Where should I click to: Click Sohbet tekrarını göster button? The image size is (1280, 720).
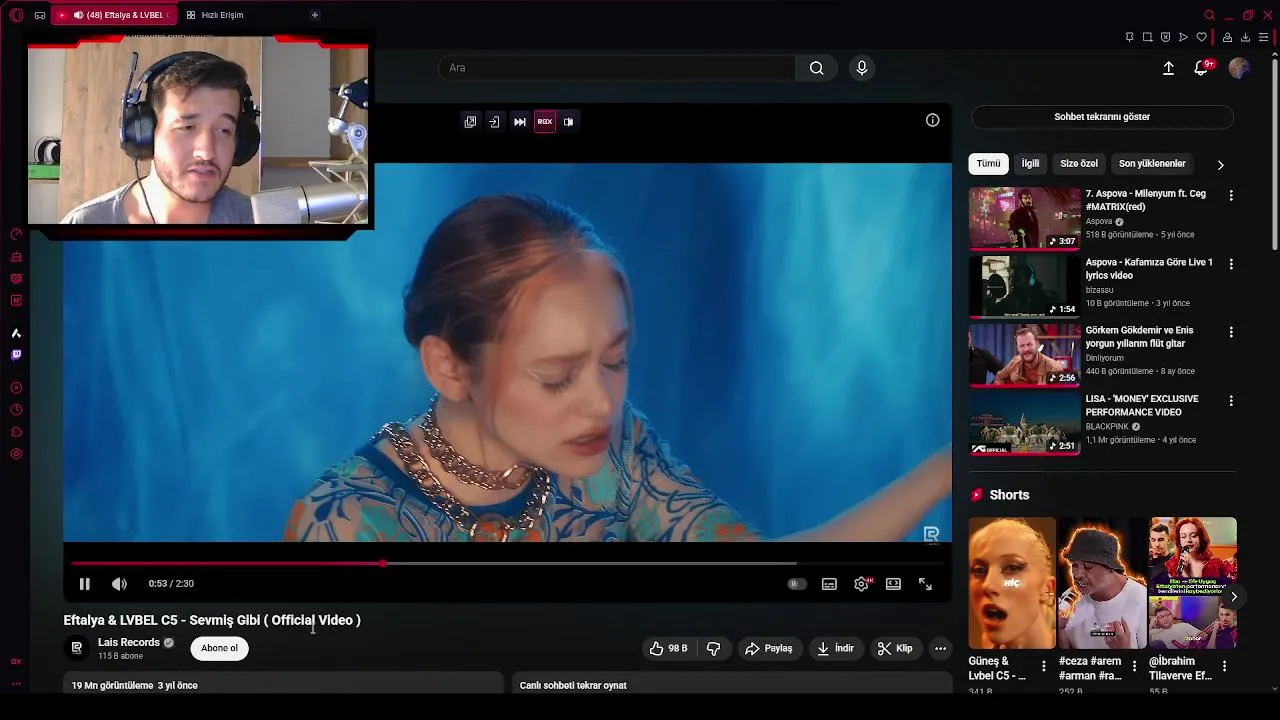point(1102,117)
